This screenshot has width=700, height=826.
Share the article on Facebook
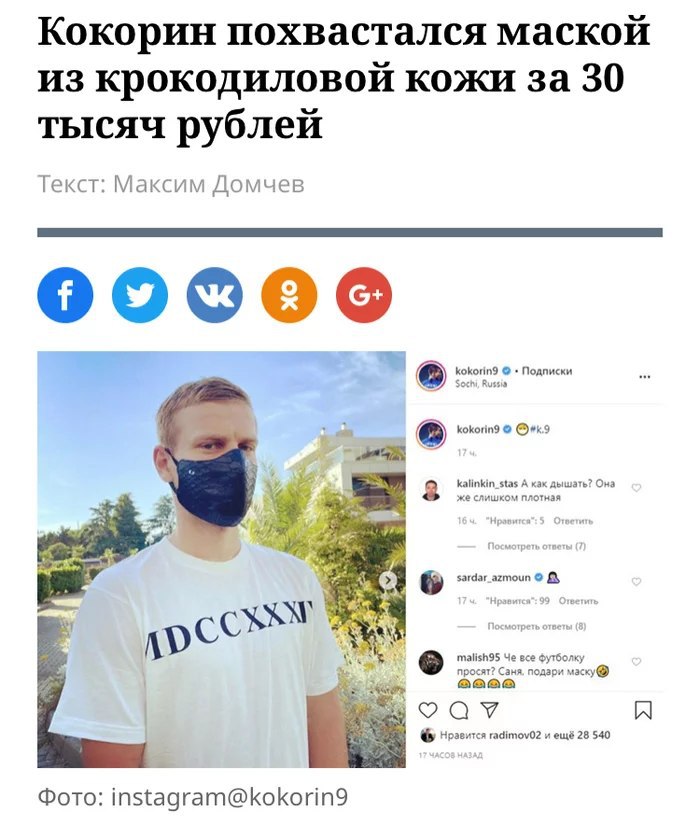coord(65,295)
